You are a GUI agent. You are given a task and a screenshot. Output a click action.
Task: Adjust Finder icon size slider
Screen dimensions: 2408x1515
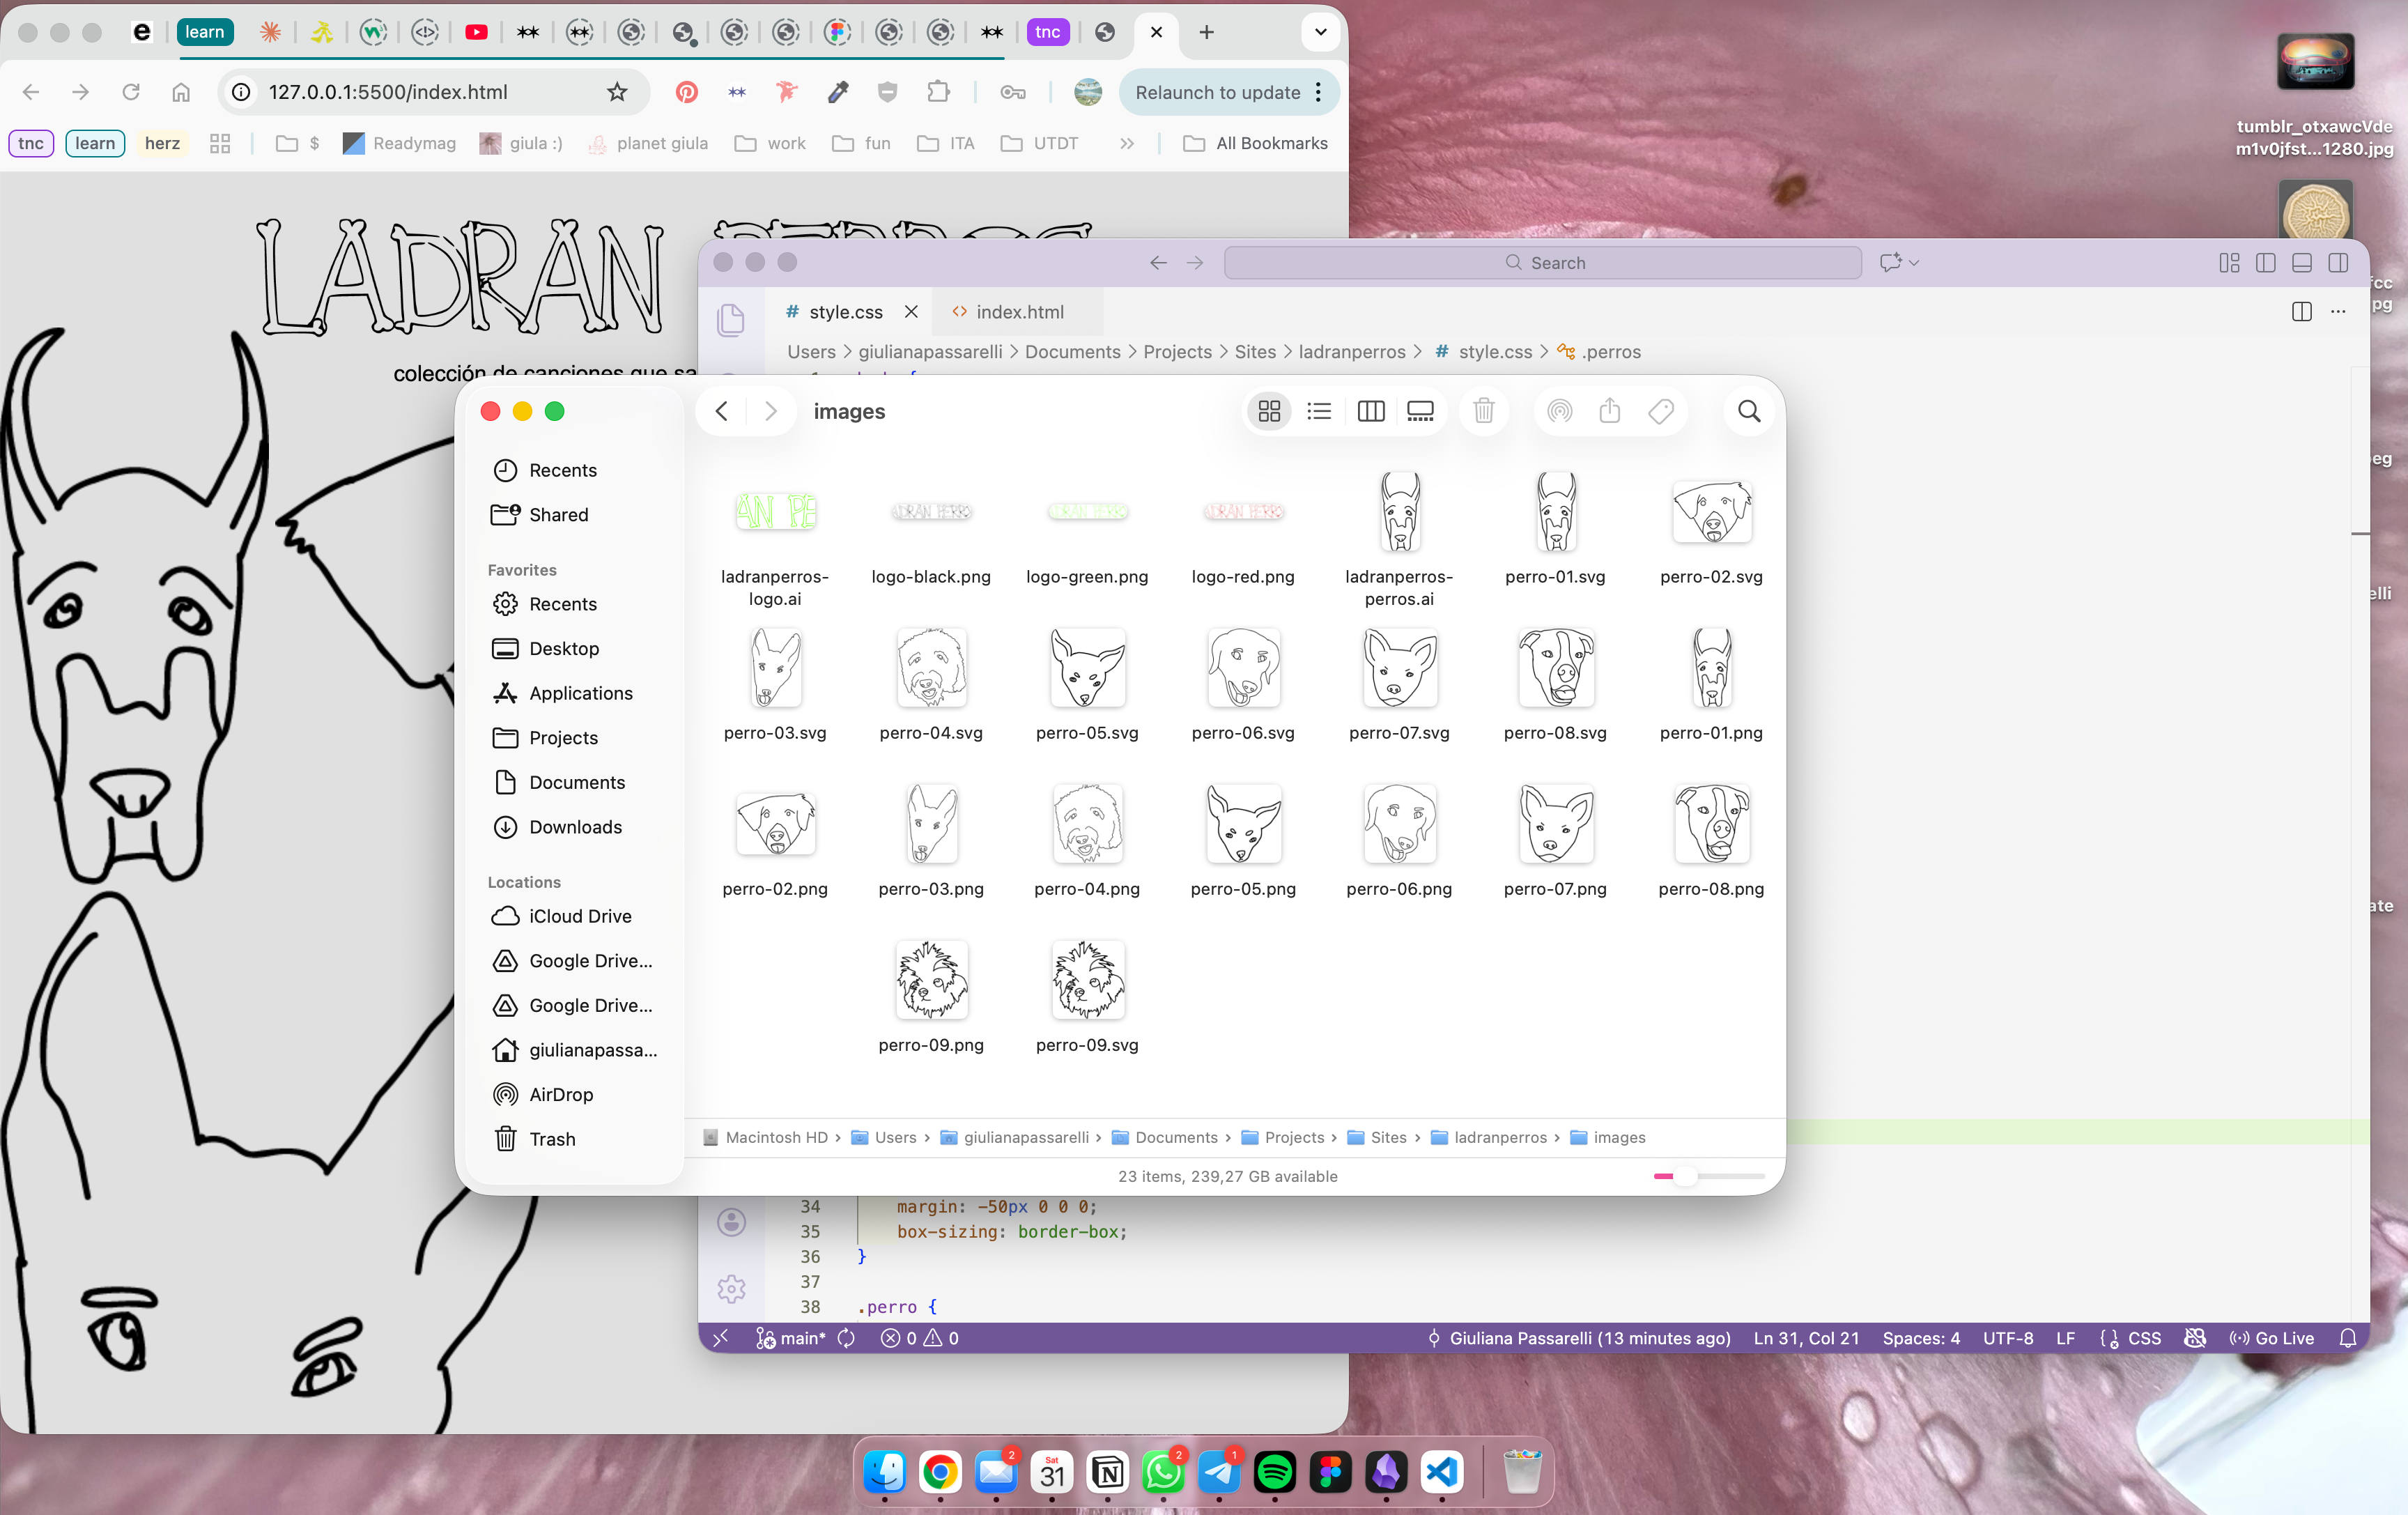(x=1686, y=1176)
